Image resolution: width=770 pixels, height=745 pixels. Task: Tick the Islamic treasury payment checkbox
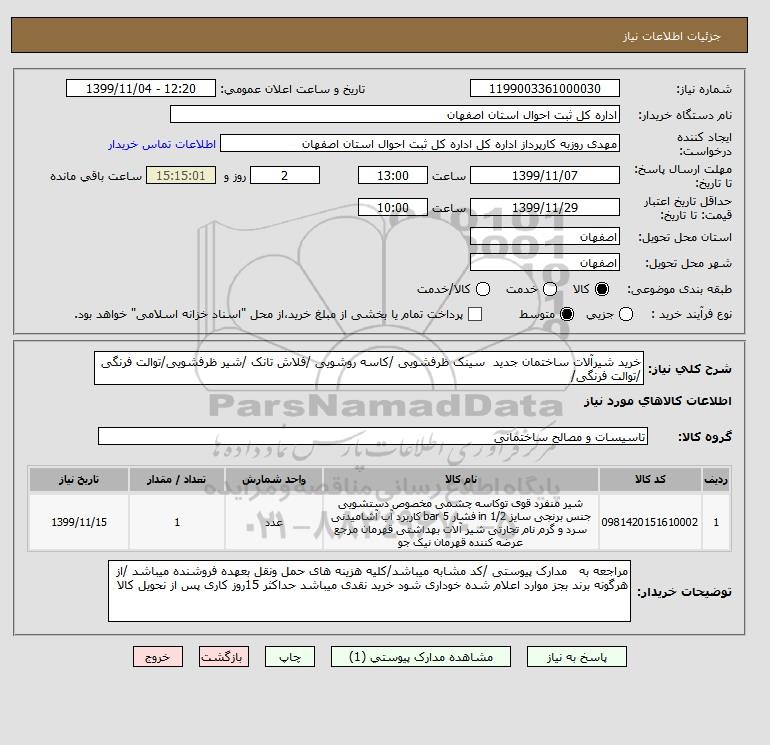point(475,314)
